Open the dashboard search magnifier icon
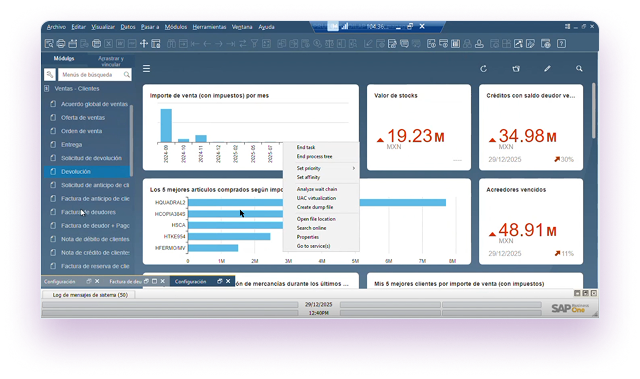Image resolution: width=640 pixels, height=379 pixels. [x=579, y=69]
